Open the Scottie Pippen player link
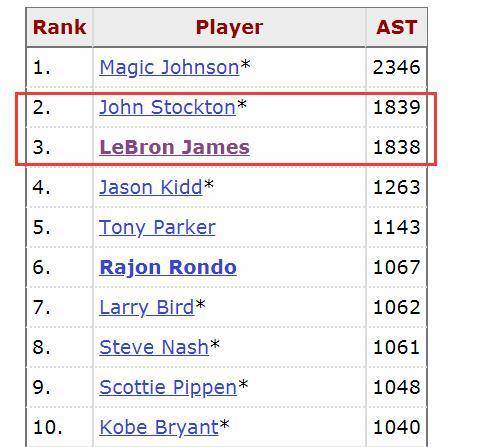This screenshot has height=447, width=477. [x=168, y=387]
